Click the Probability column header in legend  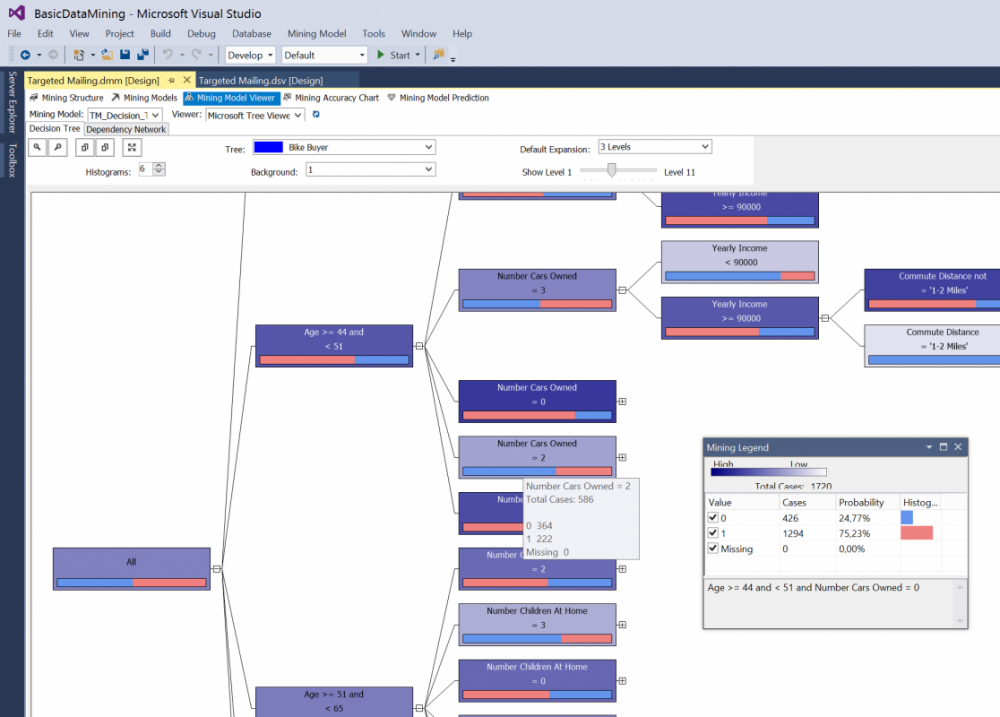coord(867,503)
